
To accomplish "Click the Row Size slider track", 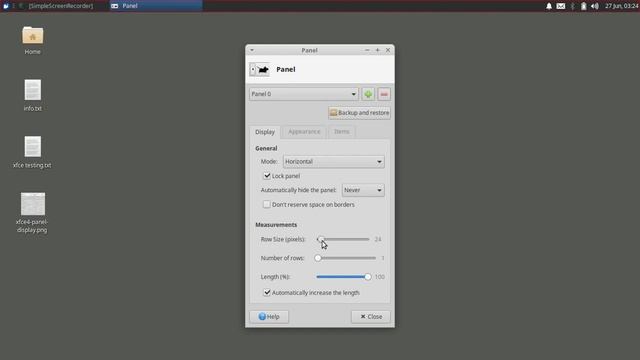I will point(343,239).
